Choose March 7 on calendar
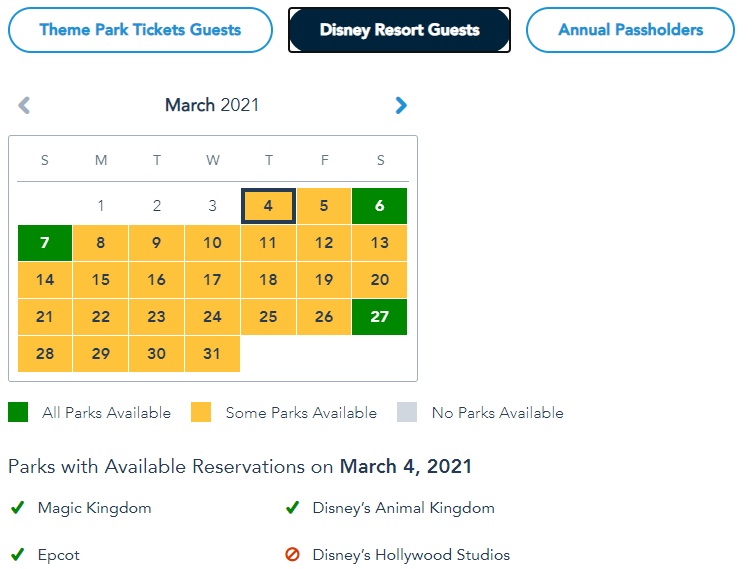Screen dimensions: 755x569 (x=45, y=243)
